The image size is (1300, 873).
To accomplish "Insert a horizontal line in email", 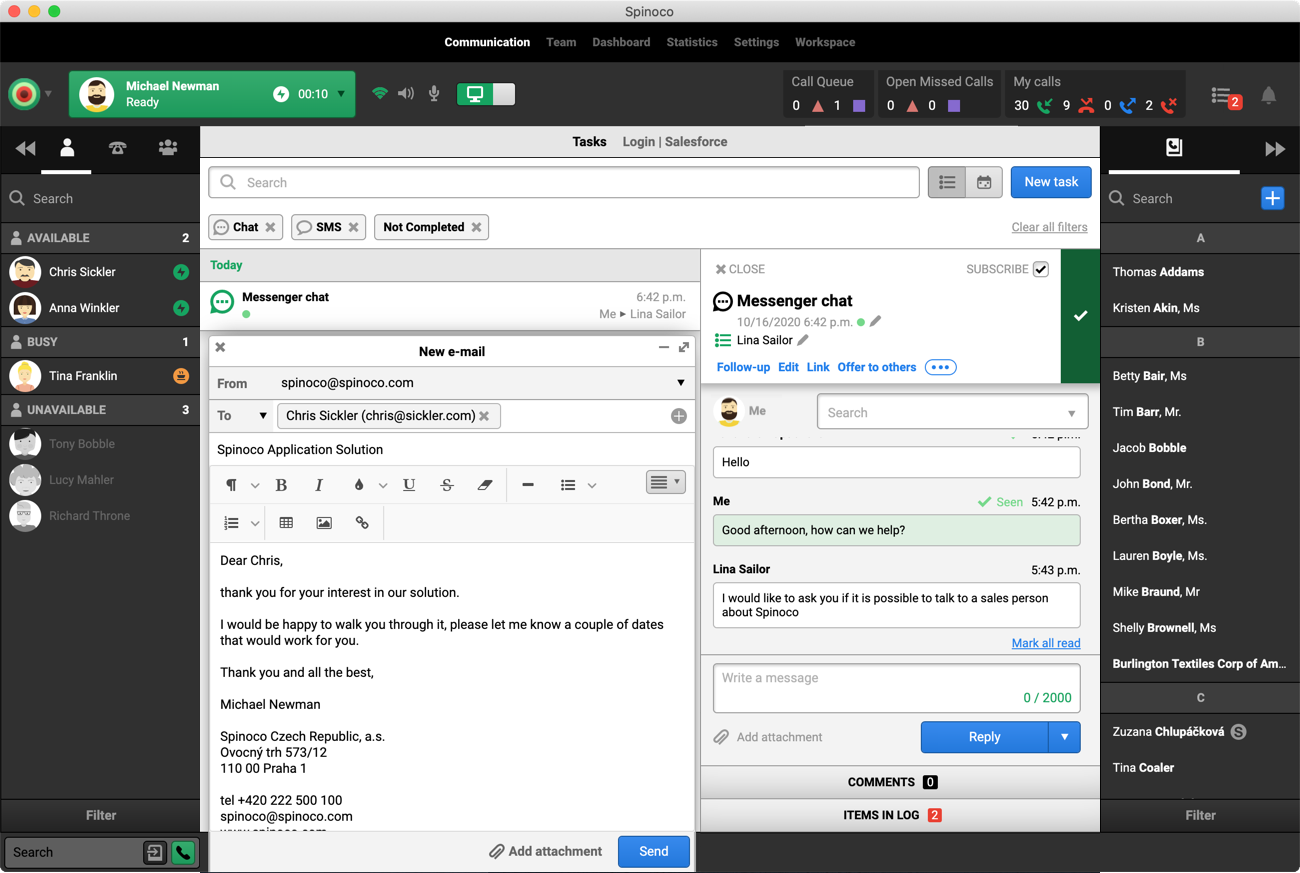I will click(x=528, y=485).
